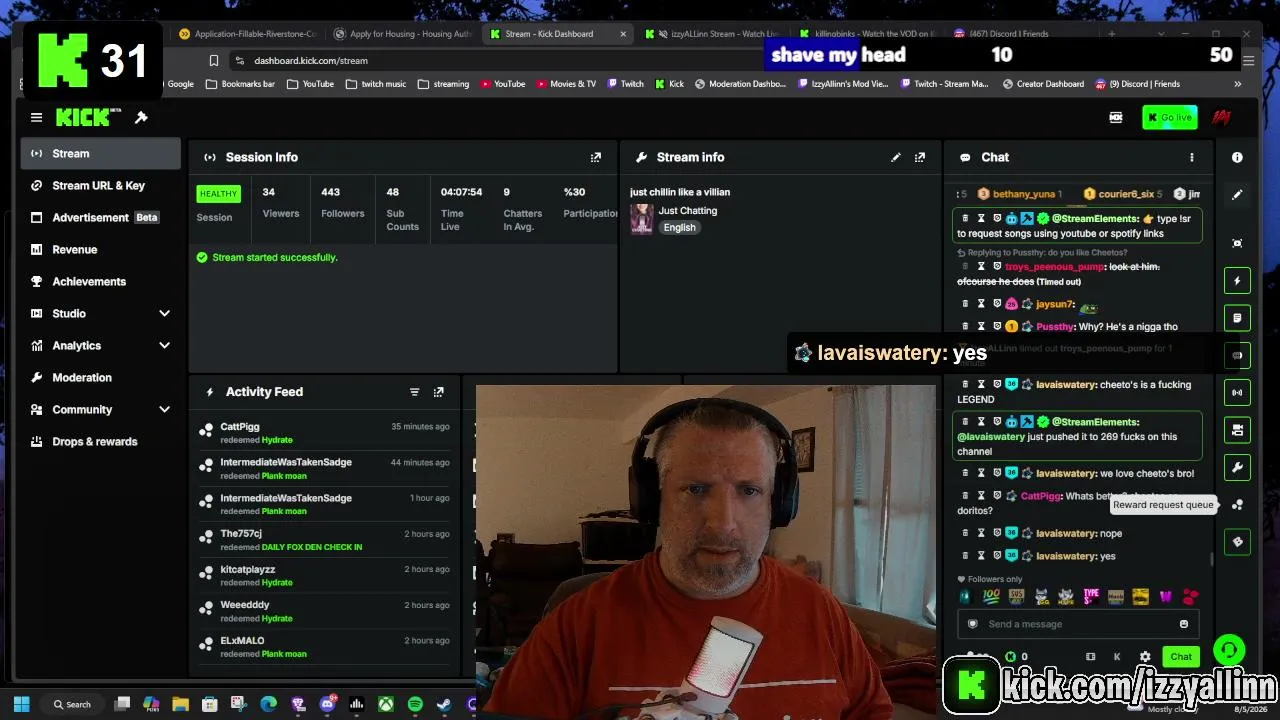Expand the Analytics sidebar section
This screenshot has width=1280, height=720.
pos(165,345)
